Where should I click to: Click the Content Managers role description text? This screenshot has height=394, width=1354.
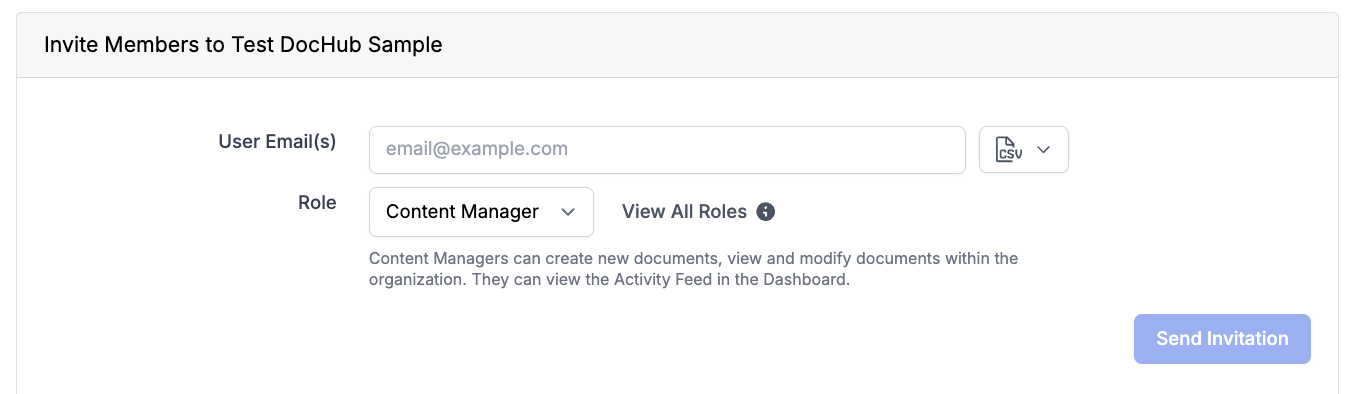pos(693,269)
